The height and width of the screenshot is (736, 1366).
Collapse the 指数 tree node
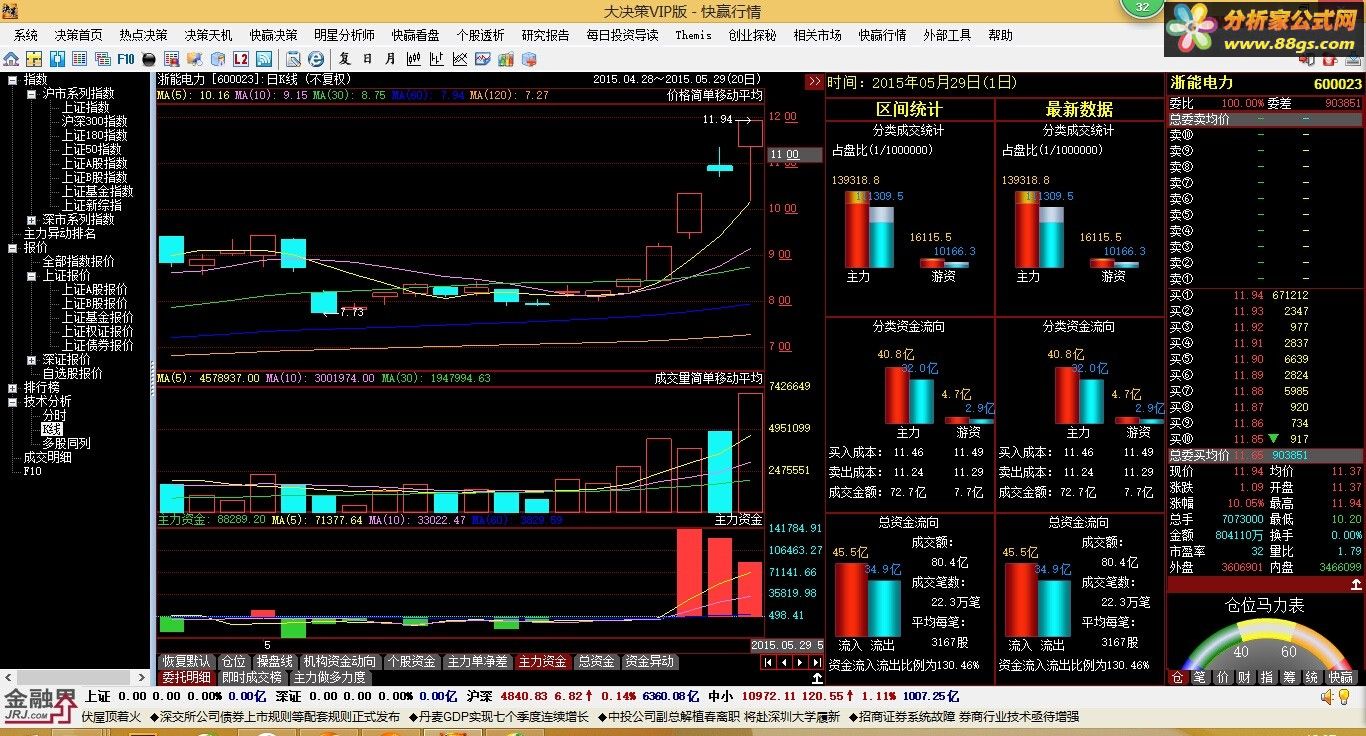[x=12, y=80]
